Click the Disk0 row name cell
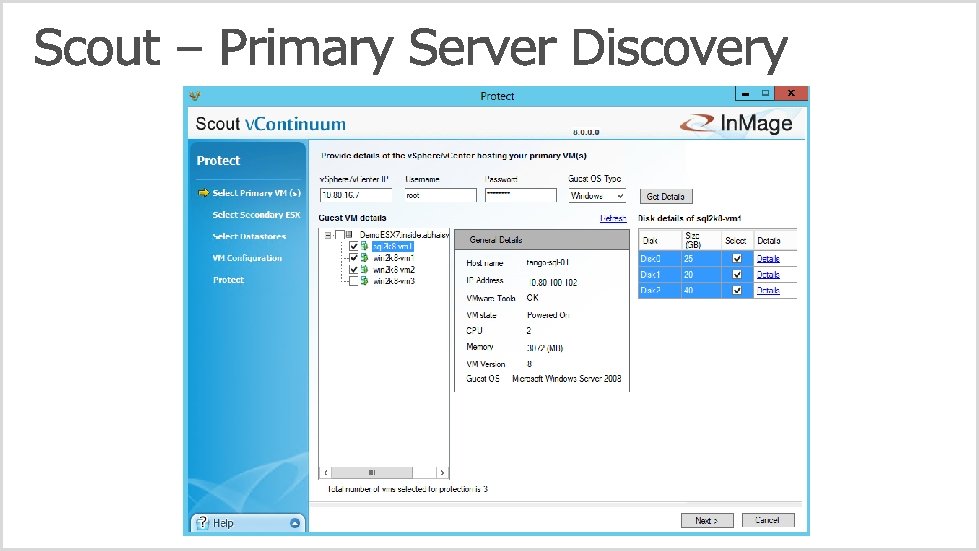 tap(659, 258)
